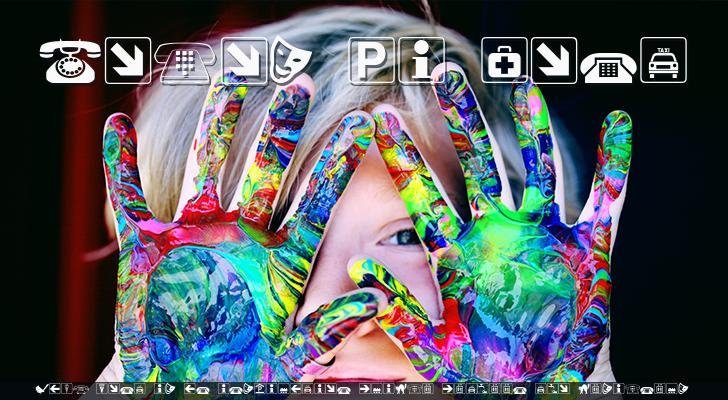Select the push-button keypad telephone icon
The image size is (728, 400).
186,62
